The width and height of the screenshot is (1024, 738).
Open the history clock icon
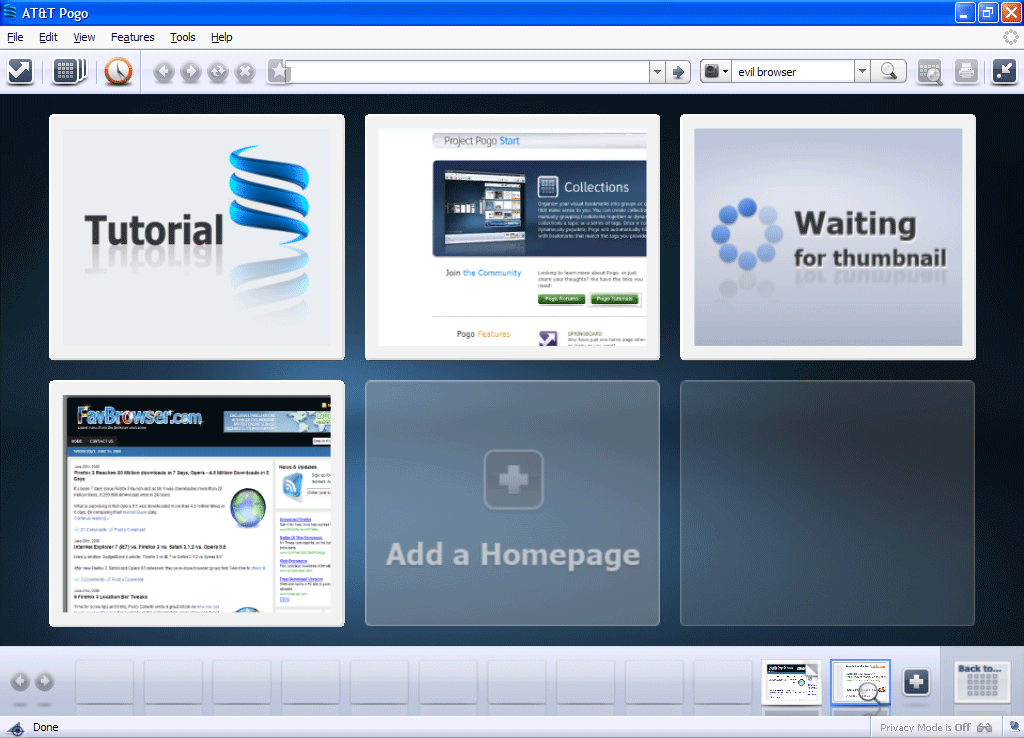pyautogui.click(x=118, y=72)
